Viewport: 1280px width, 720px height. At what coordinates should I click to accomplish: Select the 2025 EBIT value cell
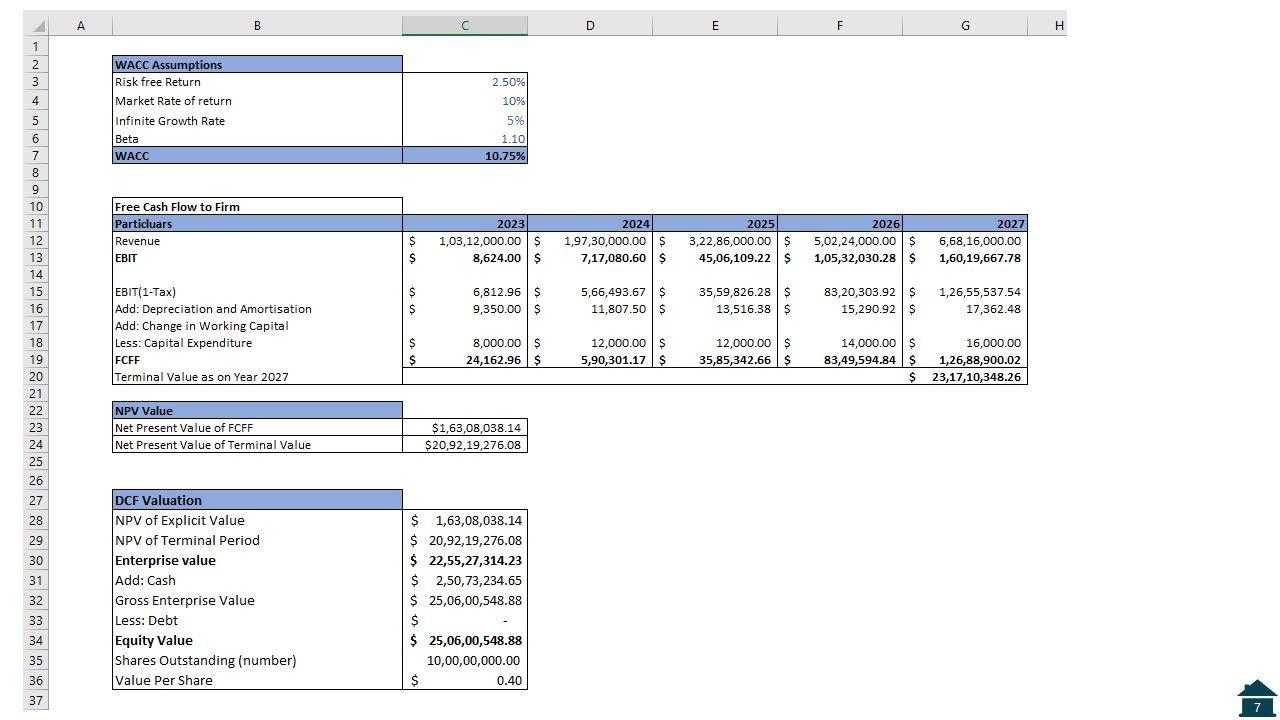coord(715,258)
